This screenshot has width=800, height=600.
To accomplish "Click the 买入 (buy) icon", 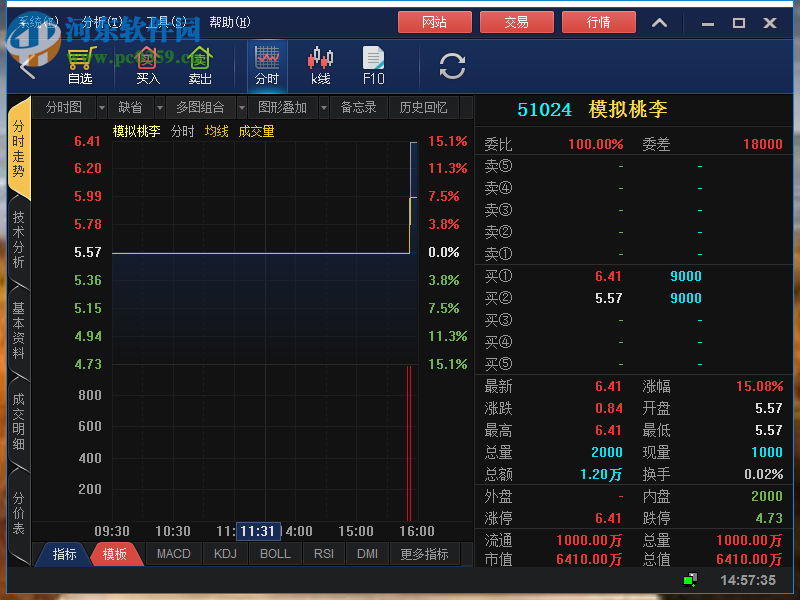I will click(146, 65).
